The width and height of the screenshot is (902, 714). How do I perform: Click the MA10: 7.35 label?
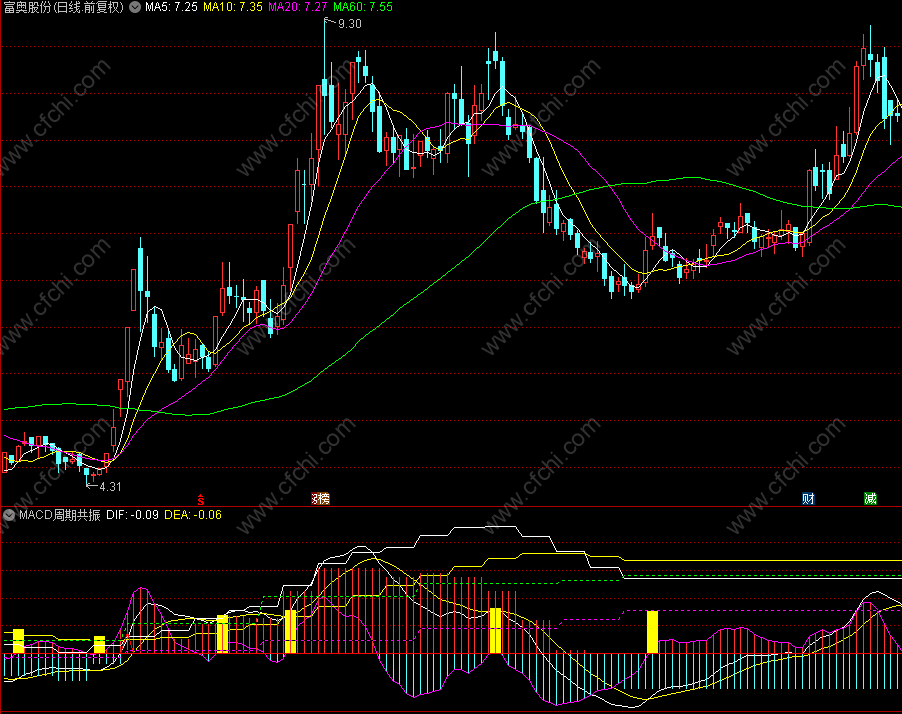pos(232,7)
